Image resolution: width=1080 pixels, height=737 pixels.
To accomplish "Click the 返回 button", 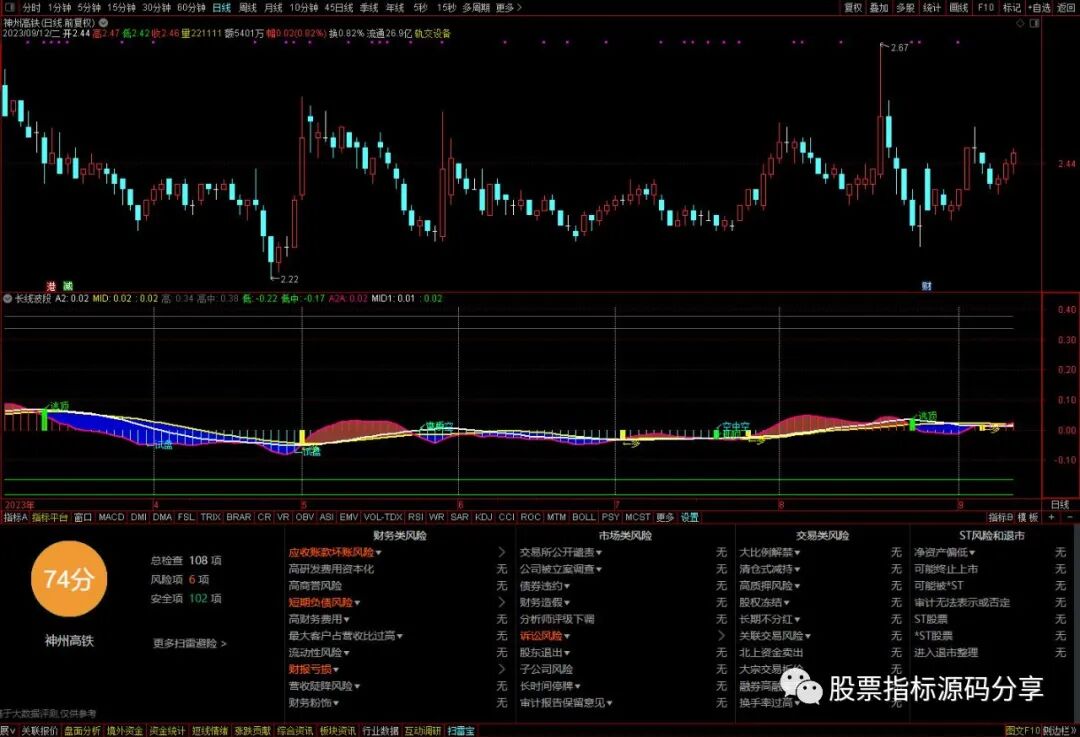I will coord(1066,8).
